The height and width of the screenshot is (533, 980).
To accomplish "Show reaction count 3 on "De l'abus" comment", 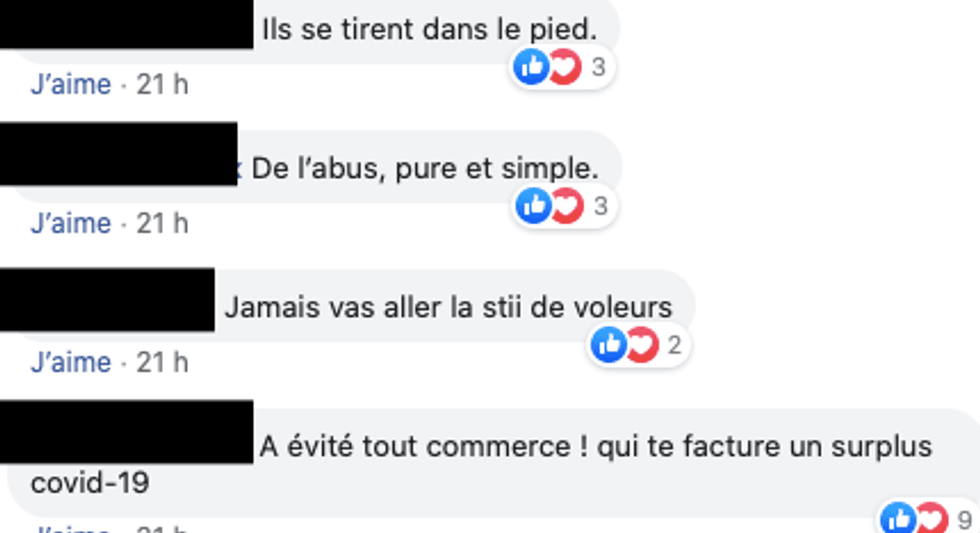I will click(x=600, y=206).
